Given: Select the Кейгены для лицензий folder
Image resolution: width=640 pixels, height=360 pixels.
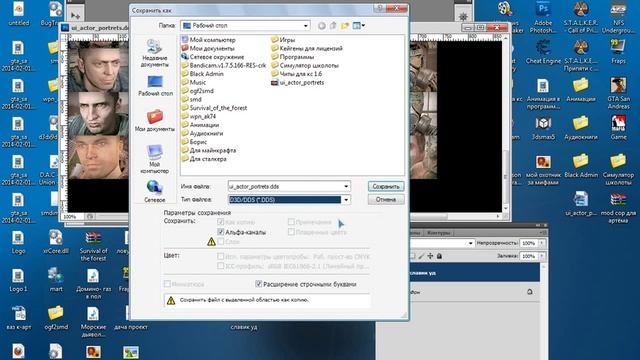Looking at the screenshot, I should [x=307, y=48].
